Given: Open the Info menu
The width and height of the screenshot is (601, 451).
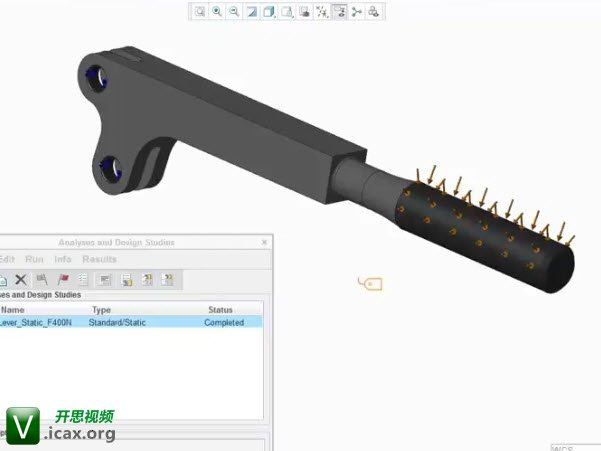Looking at the screenshot, I should (62, 259).
